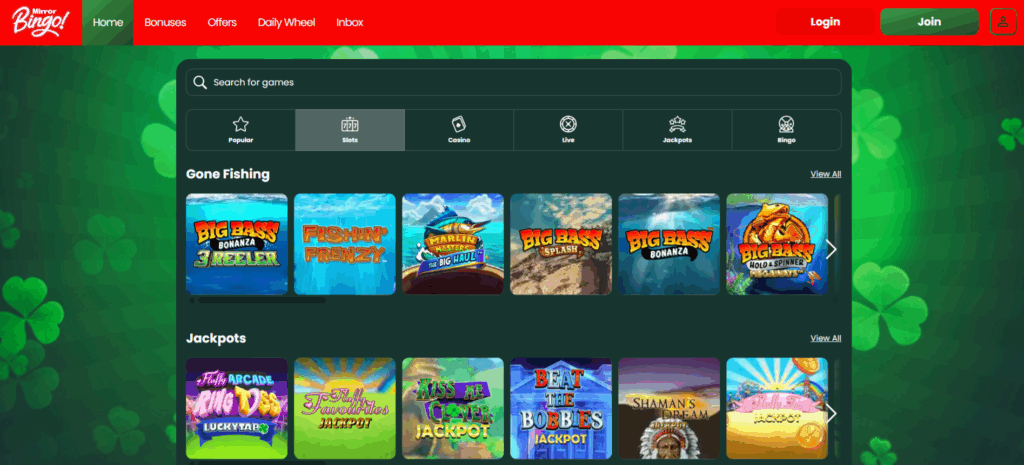Click the Jackpots section heading

tap(216, 338)
